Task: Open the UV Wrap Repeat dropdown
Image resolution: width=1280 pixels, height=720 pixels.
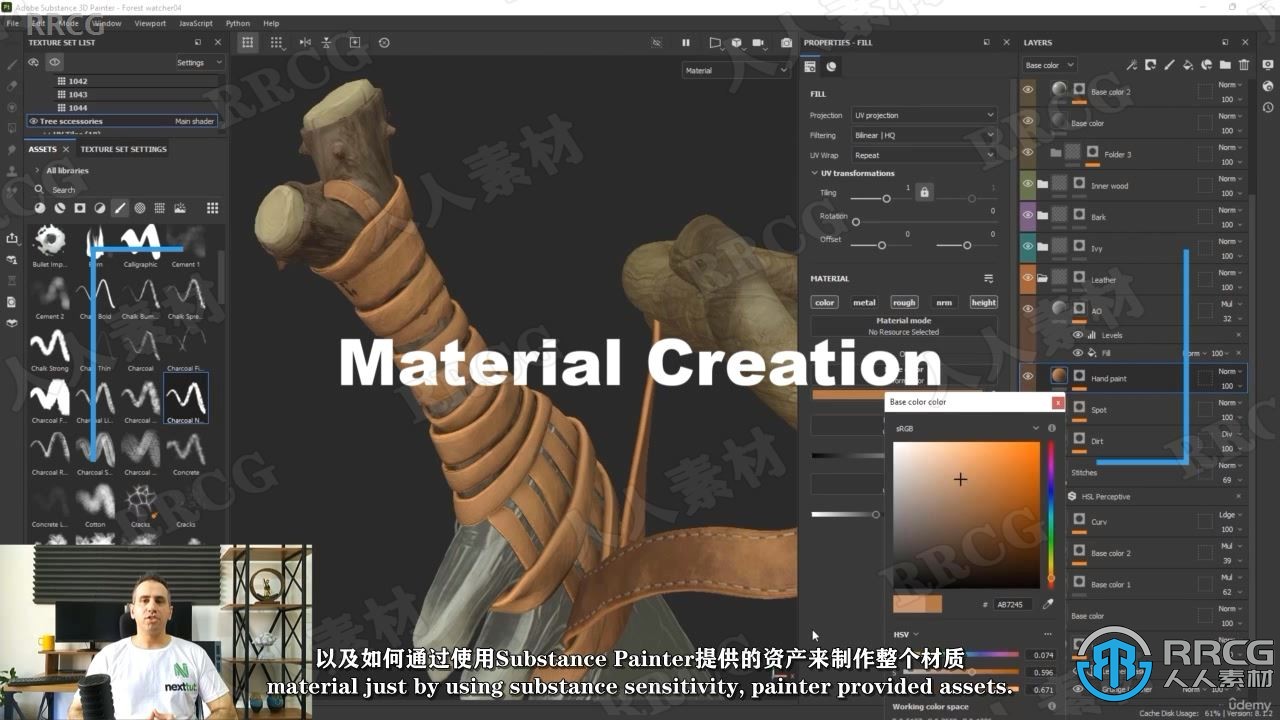Action: pos(924,155)
